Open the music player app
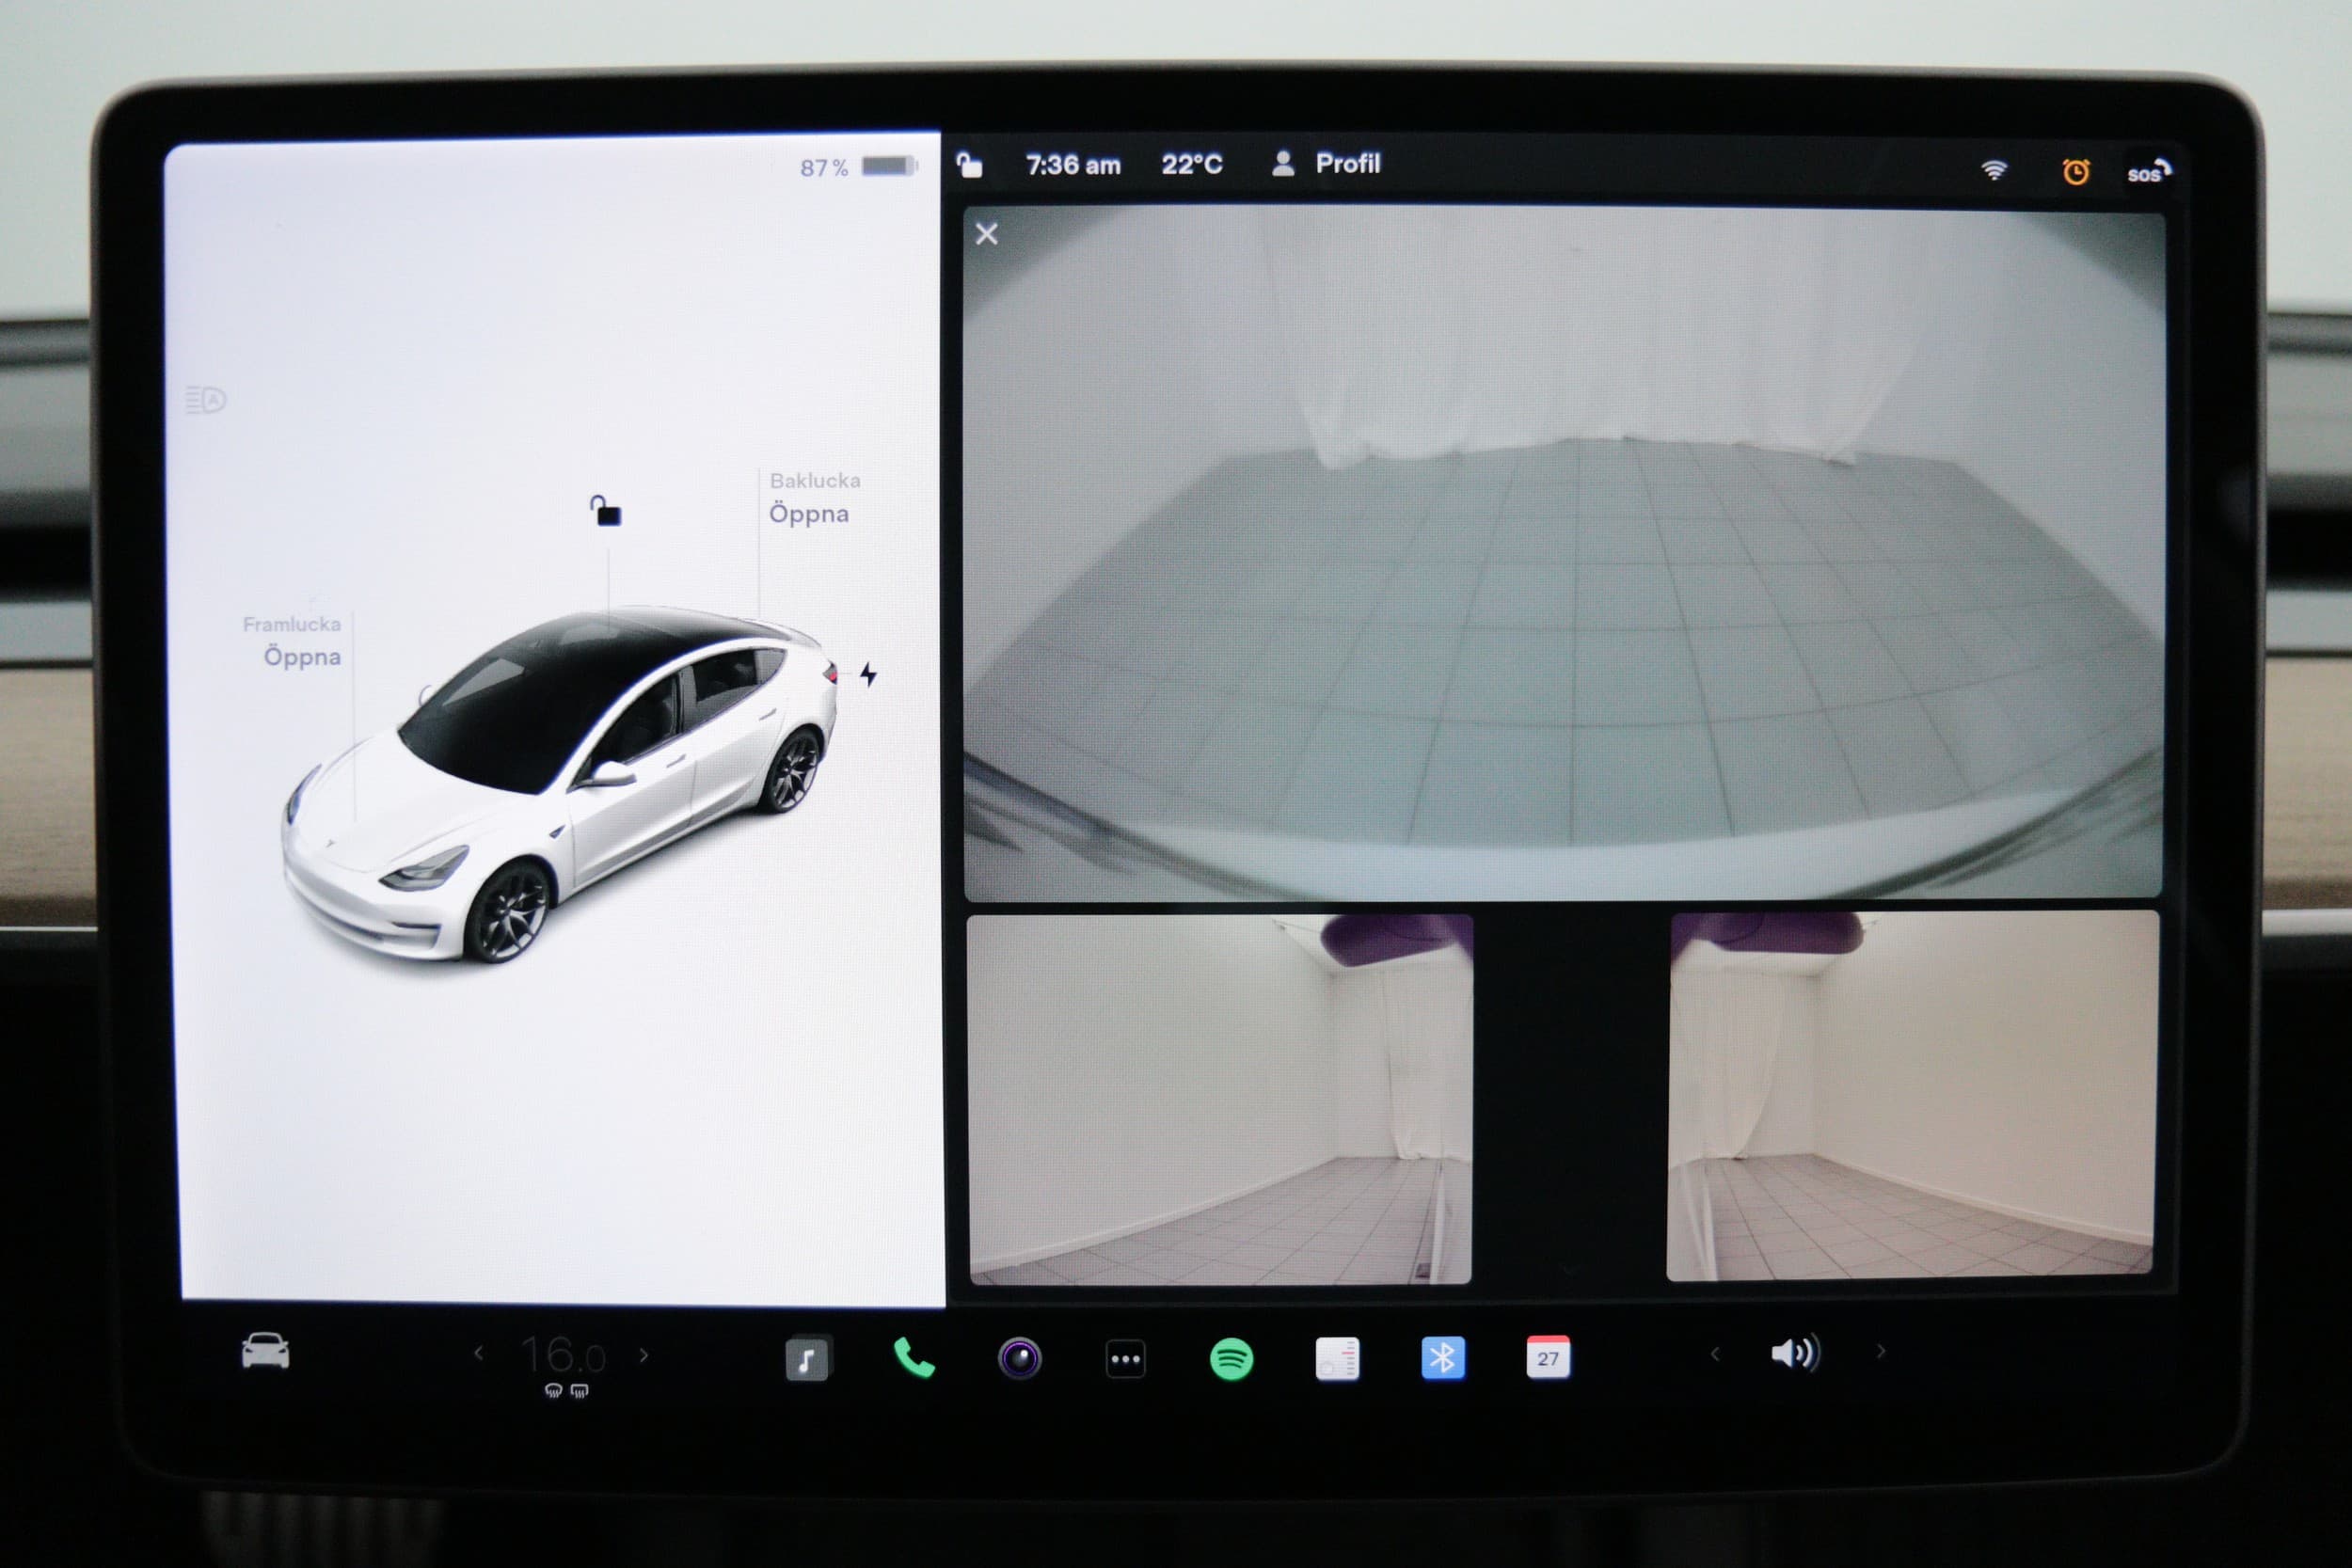Screen dimensions: 2352x1568 pos(807,1358)
